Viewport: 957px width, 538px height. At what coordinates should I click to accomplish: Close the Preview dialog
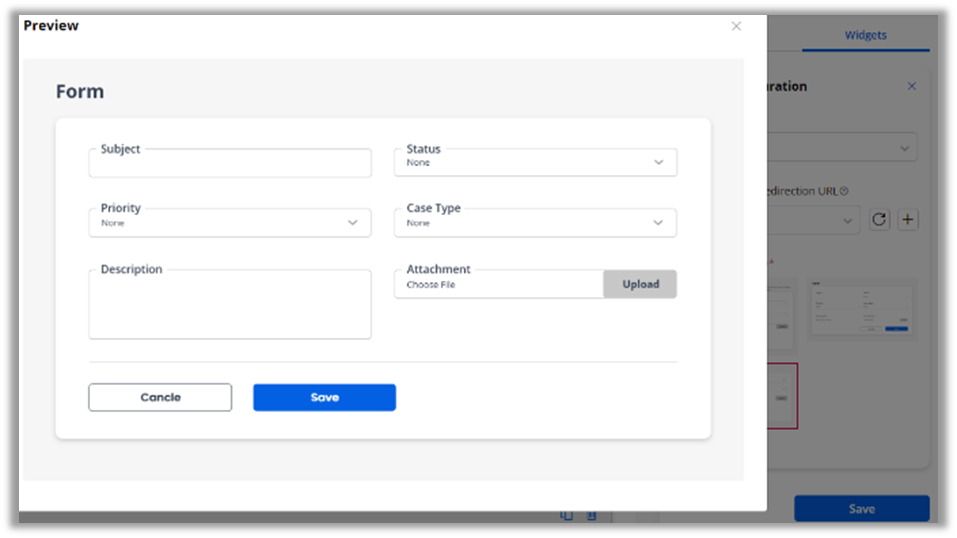pyautogui.click(x=736, y=26)
